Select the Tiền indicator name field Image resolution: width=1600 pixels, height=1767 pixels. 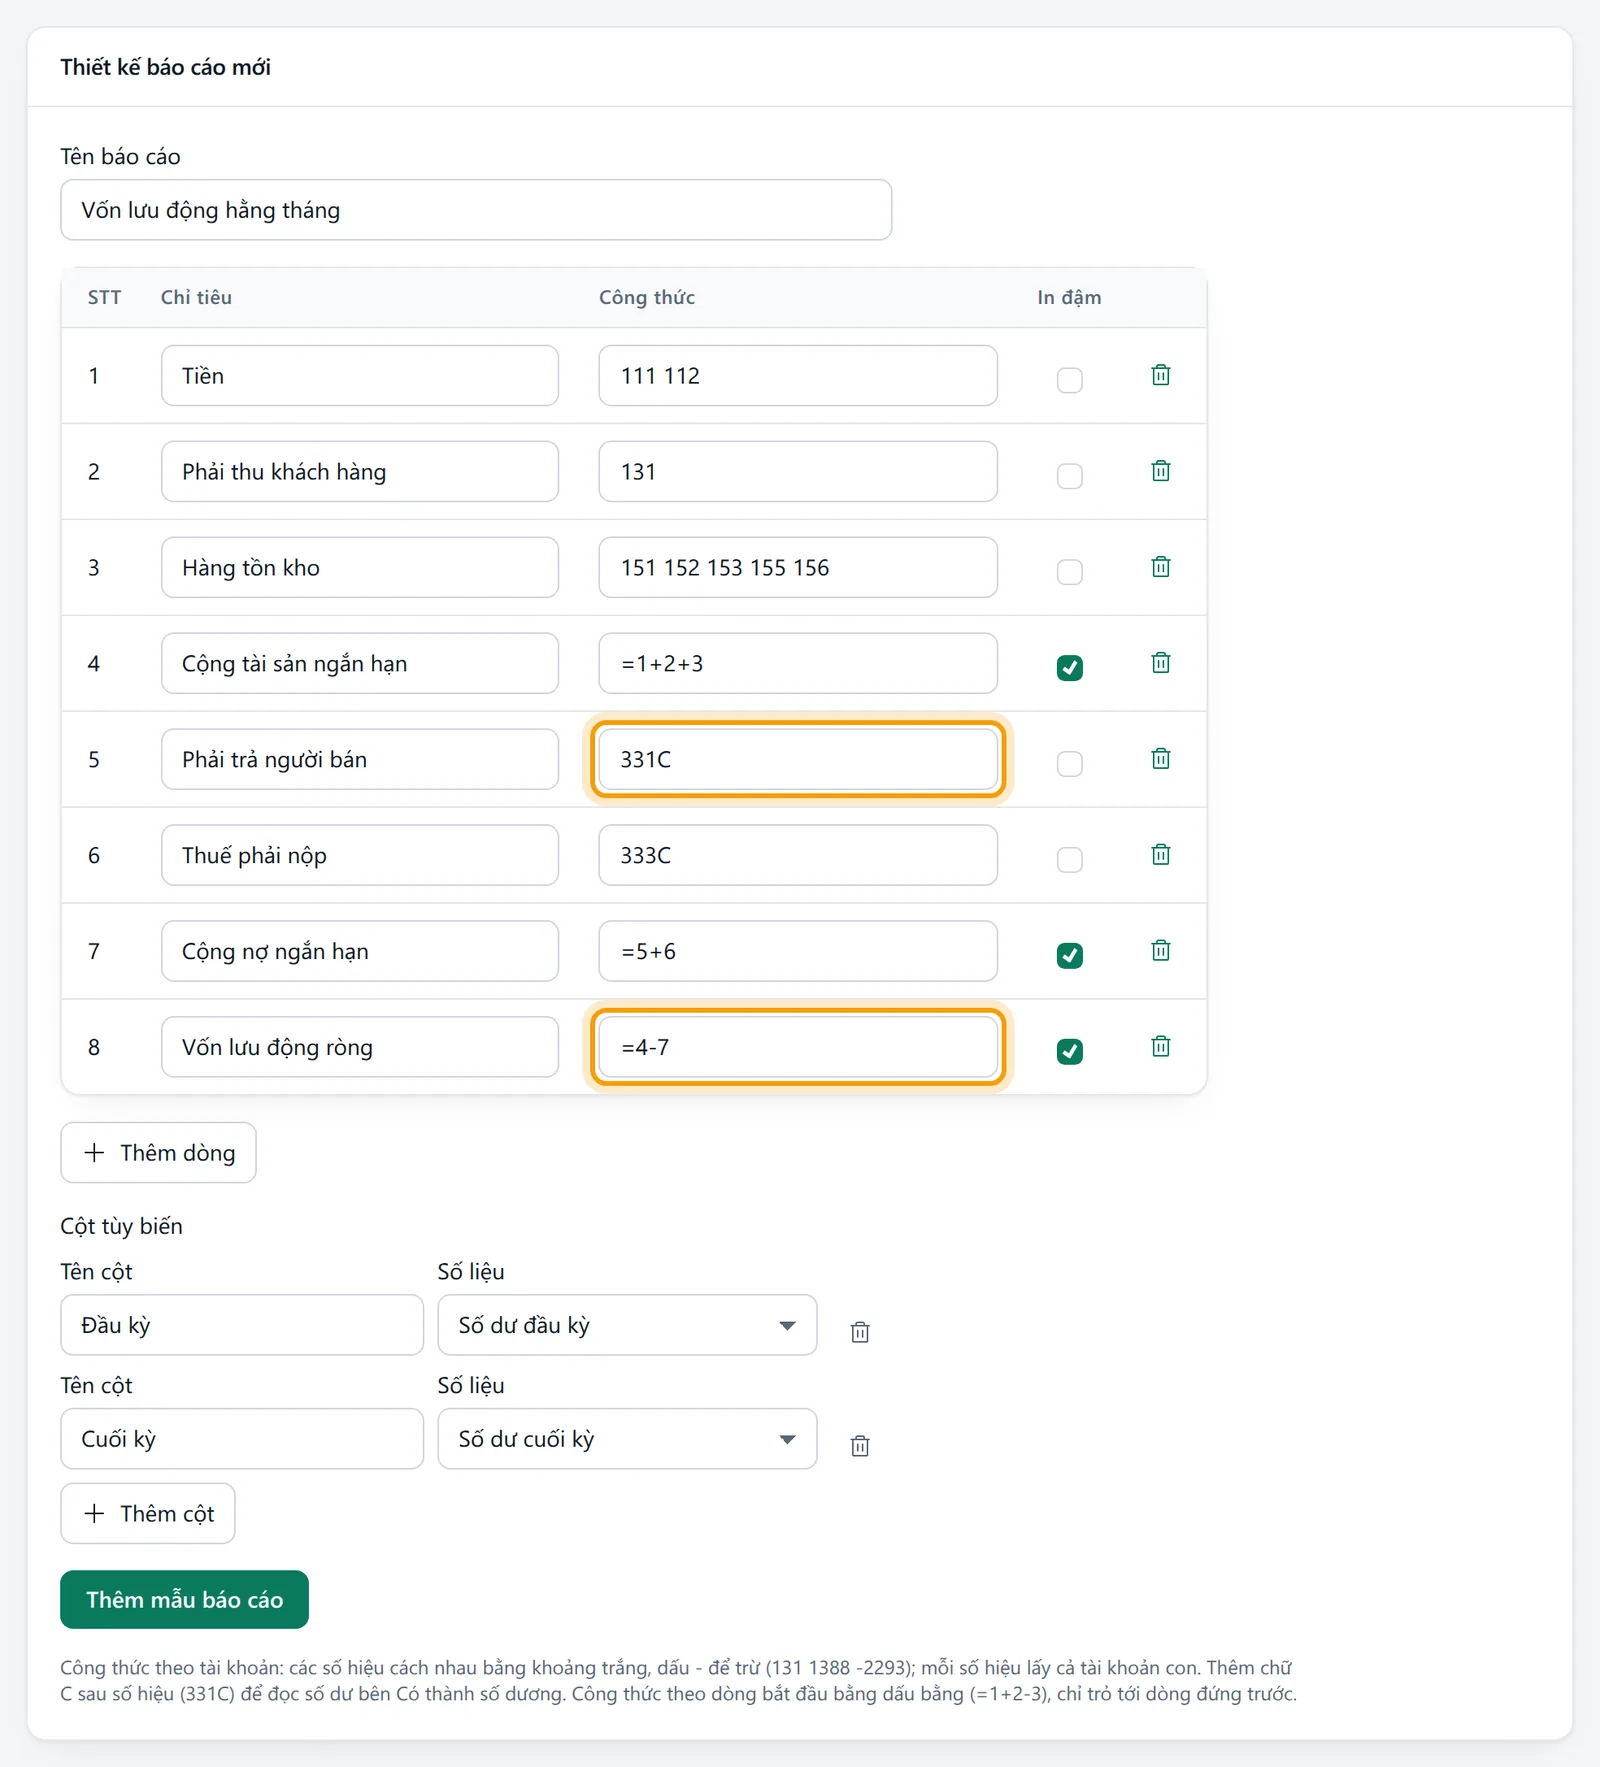[x=360, y=376]
